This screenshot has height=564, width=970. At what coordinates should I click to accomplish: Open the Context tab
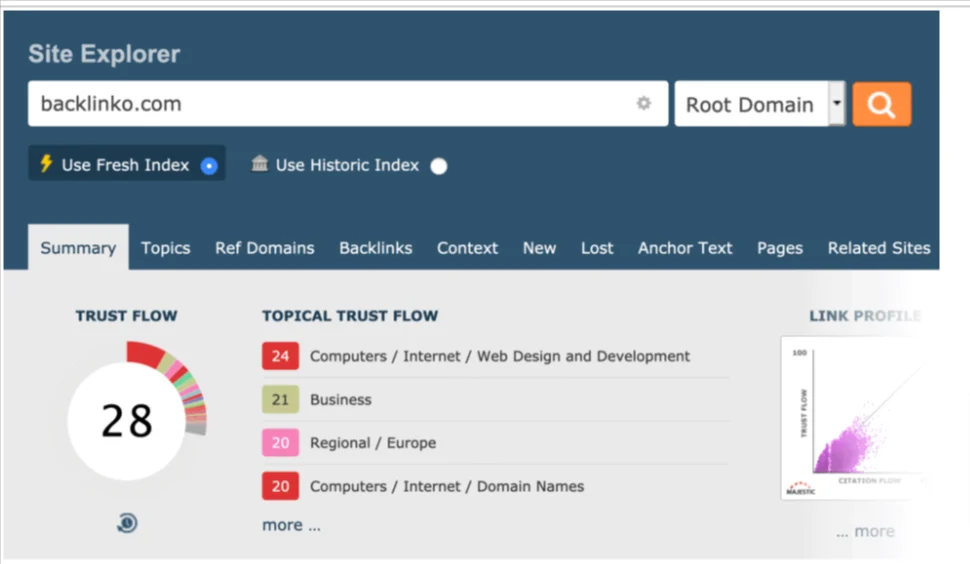click(467, 248)
